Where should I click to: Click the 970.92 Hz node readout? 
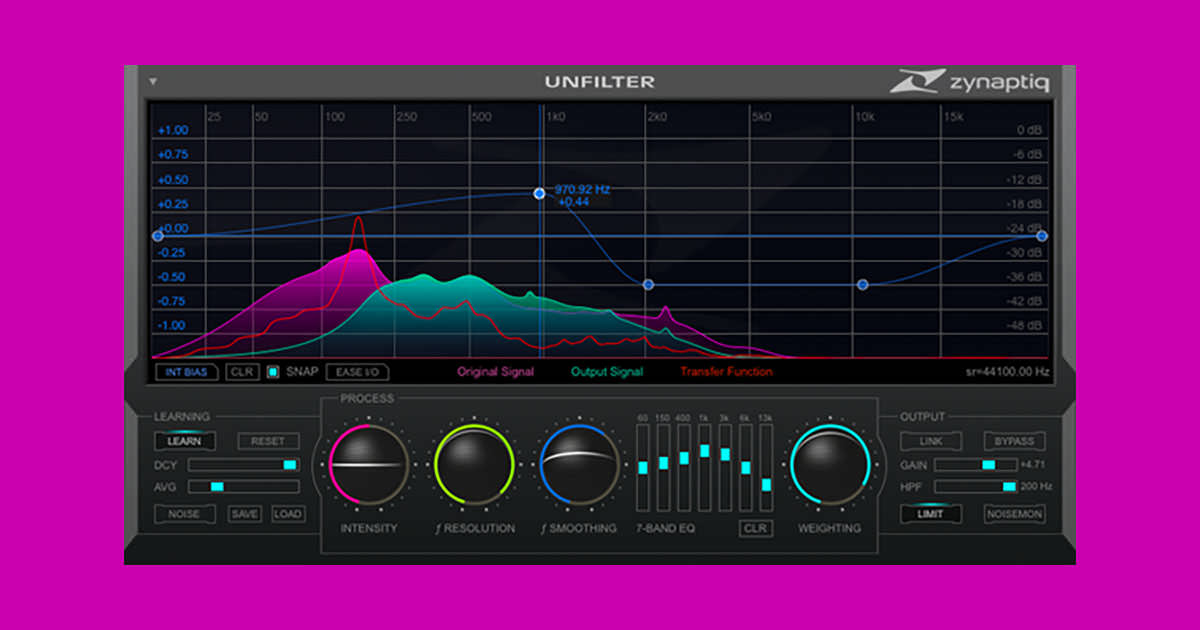[582, 188]
